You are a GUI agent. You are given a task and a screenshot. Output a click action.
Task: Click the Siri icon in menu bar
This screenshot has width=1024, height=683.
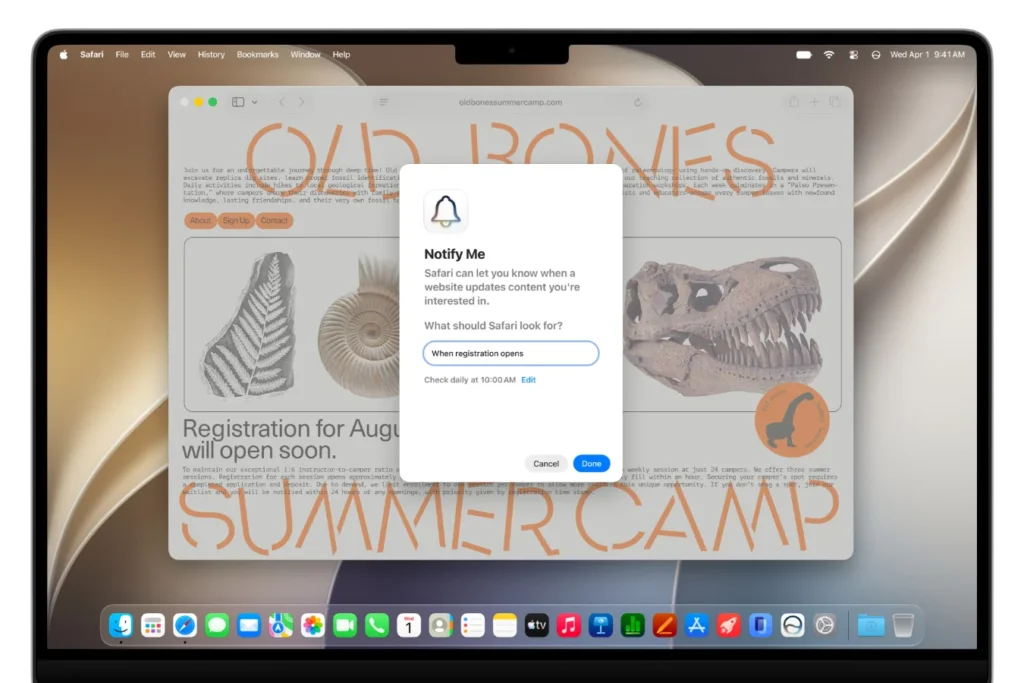[x=876, y=55]
